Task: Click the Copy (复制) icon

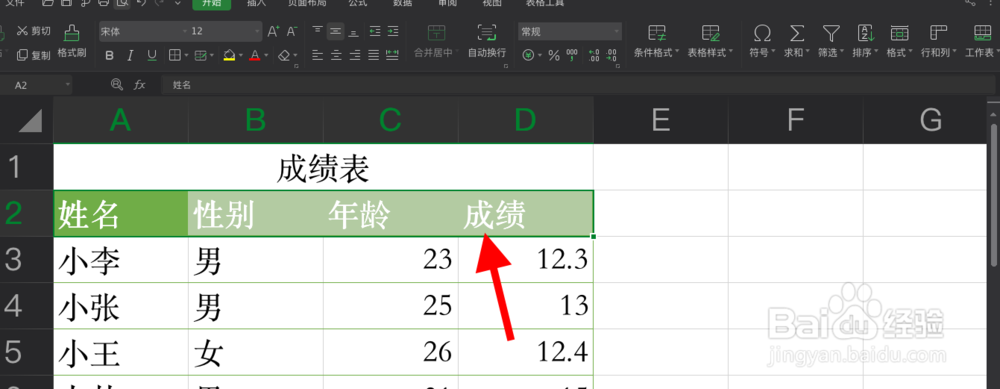Action: click(22, 55)
